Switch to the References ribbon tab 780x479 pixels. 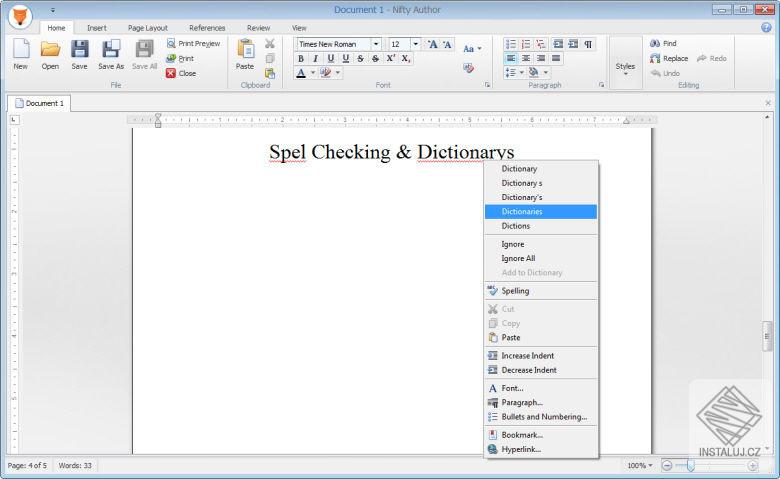pos(207,28)
